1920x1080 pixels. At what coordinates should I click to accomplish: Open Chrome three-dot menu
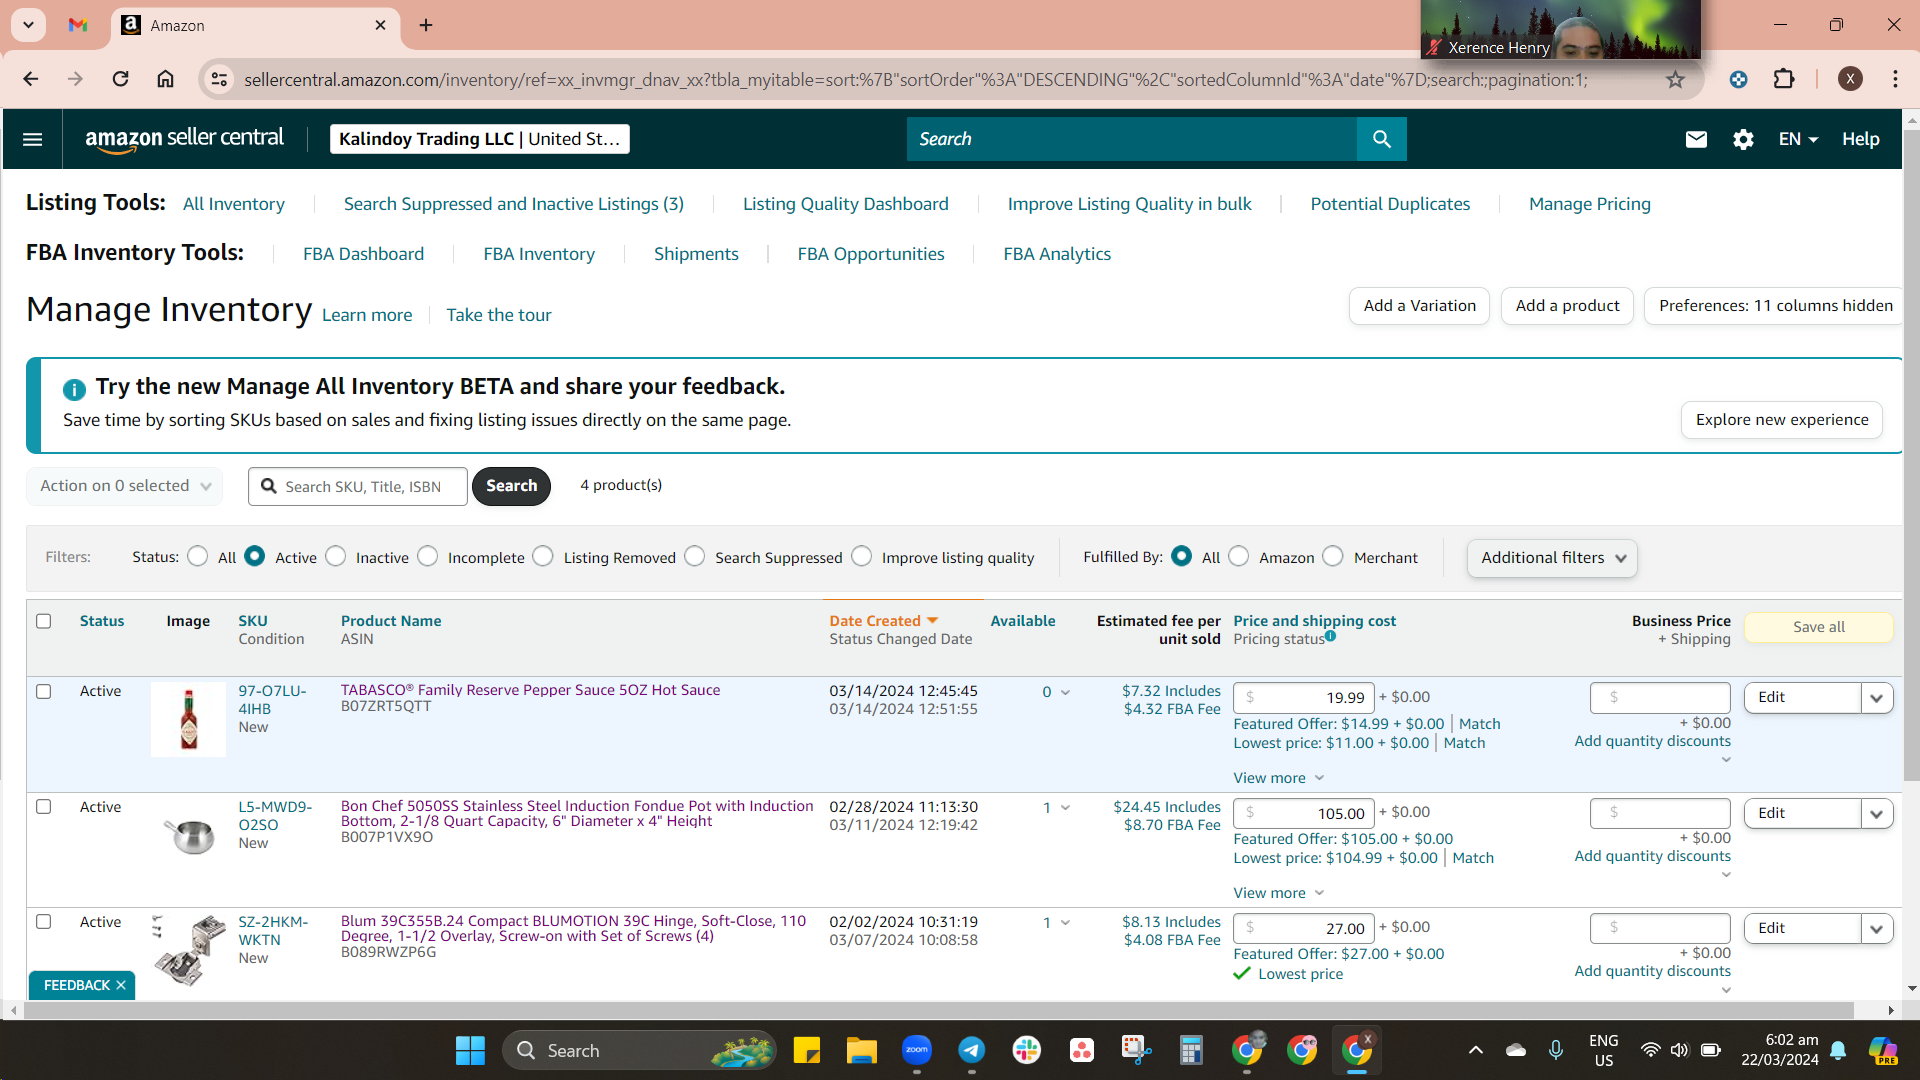point(1895,79)
